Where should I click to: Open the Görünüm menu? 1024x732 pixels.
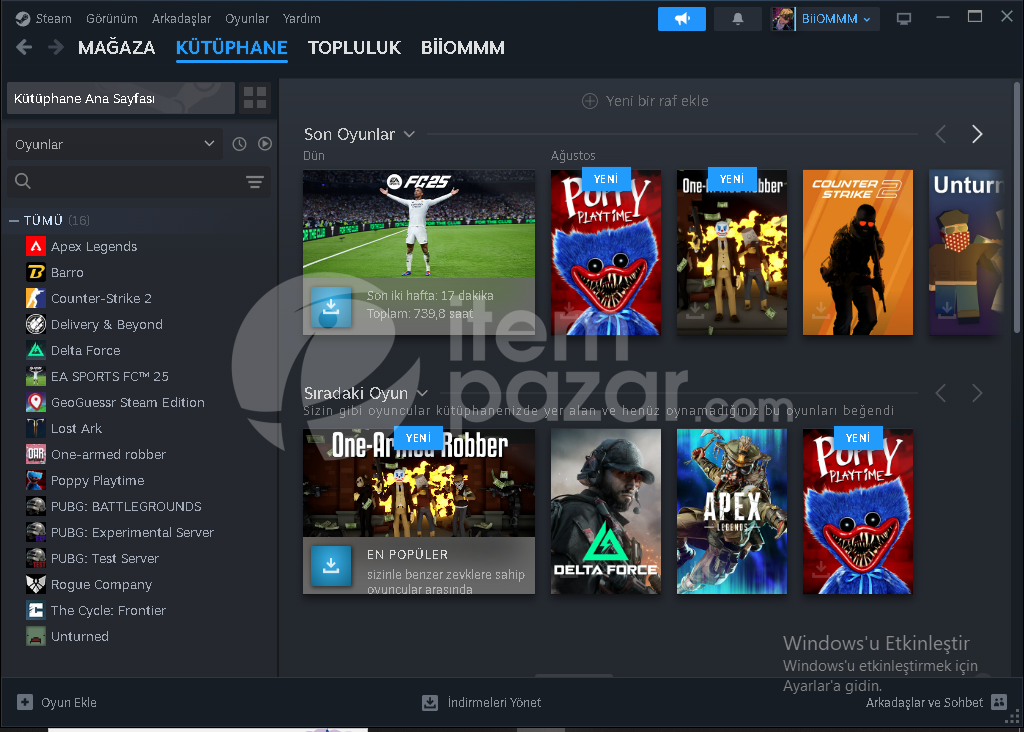pyautogui.click(x=112, y=18)
